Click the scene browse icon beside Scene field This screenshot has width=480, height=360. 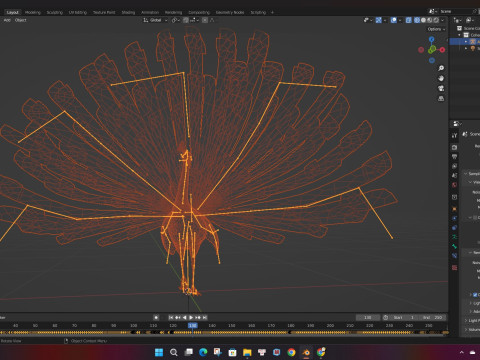tap(433, 12)
